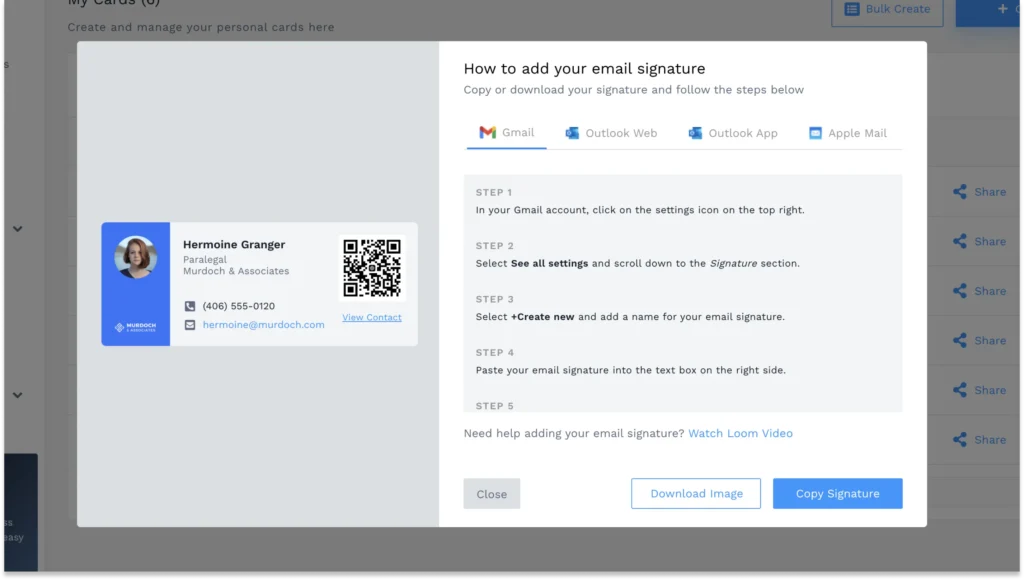Expand the upper sidebar chevron
1024x580 pixels.
[17, 228]
